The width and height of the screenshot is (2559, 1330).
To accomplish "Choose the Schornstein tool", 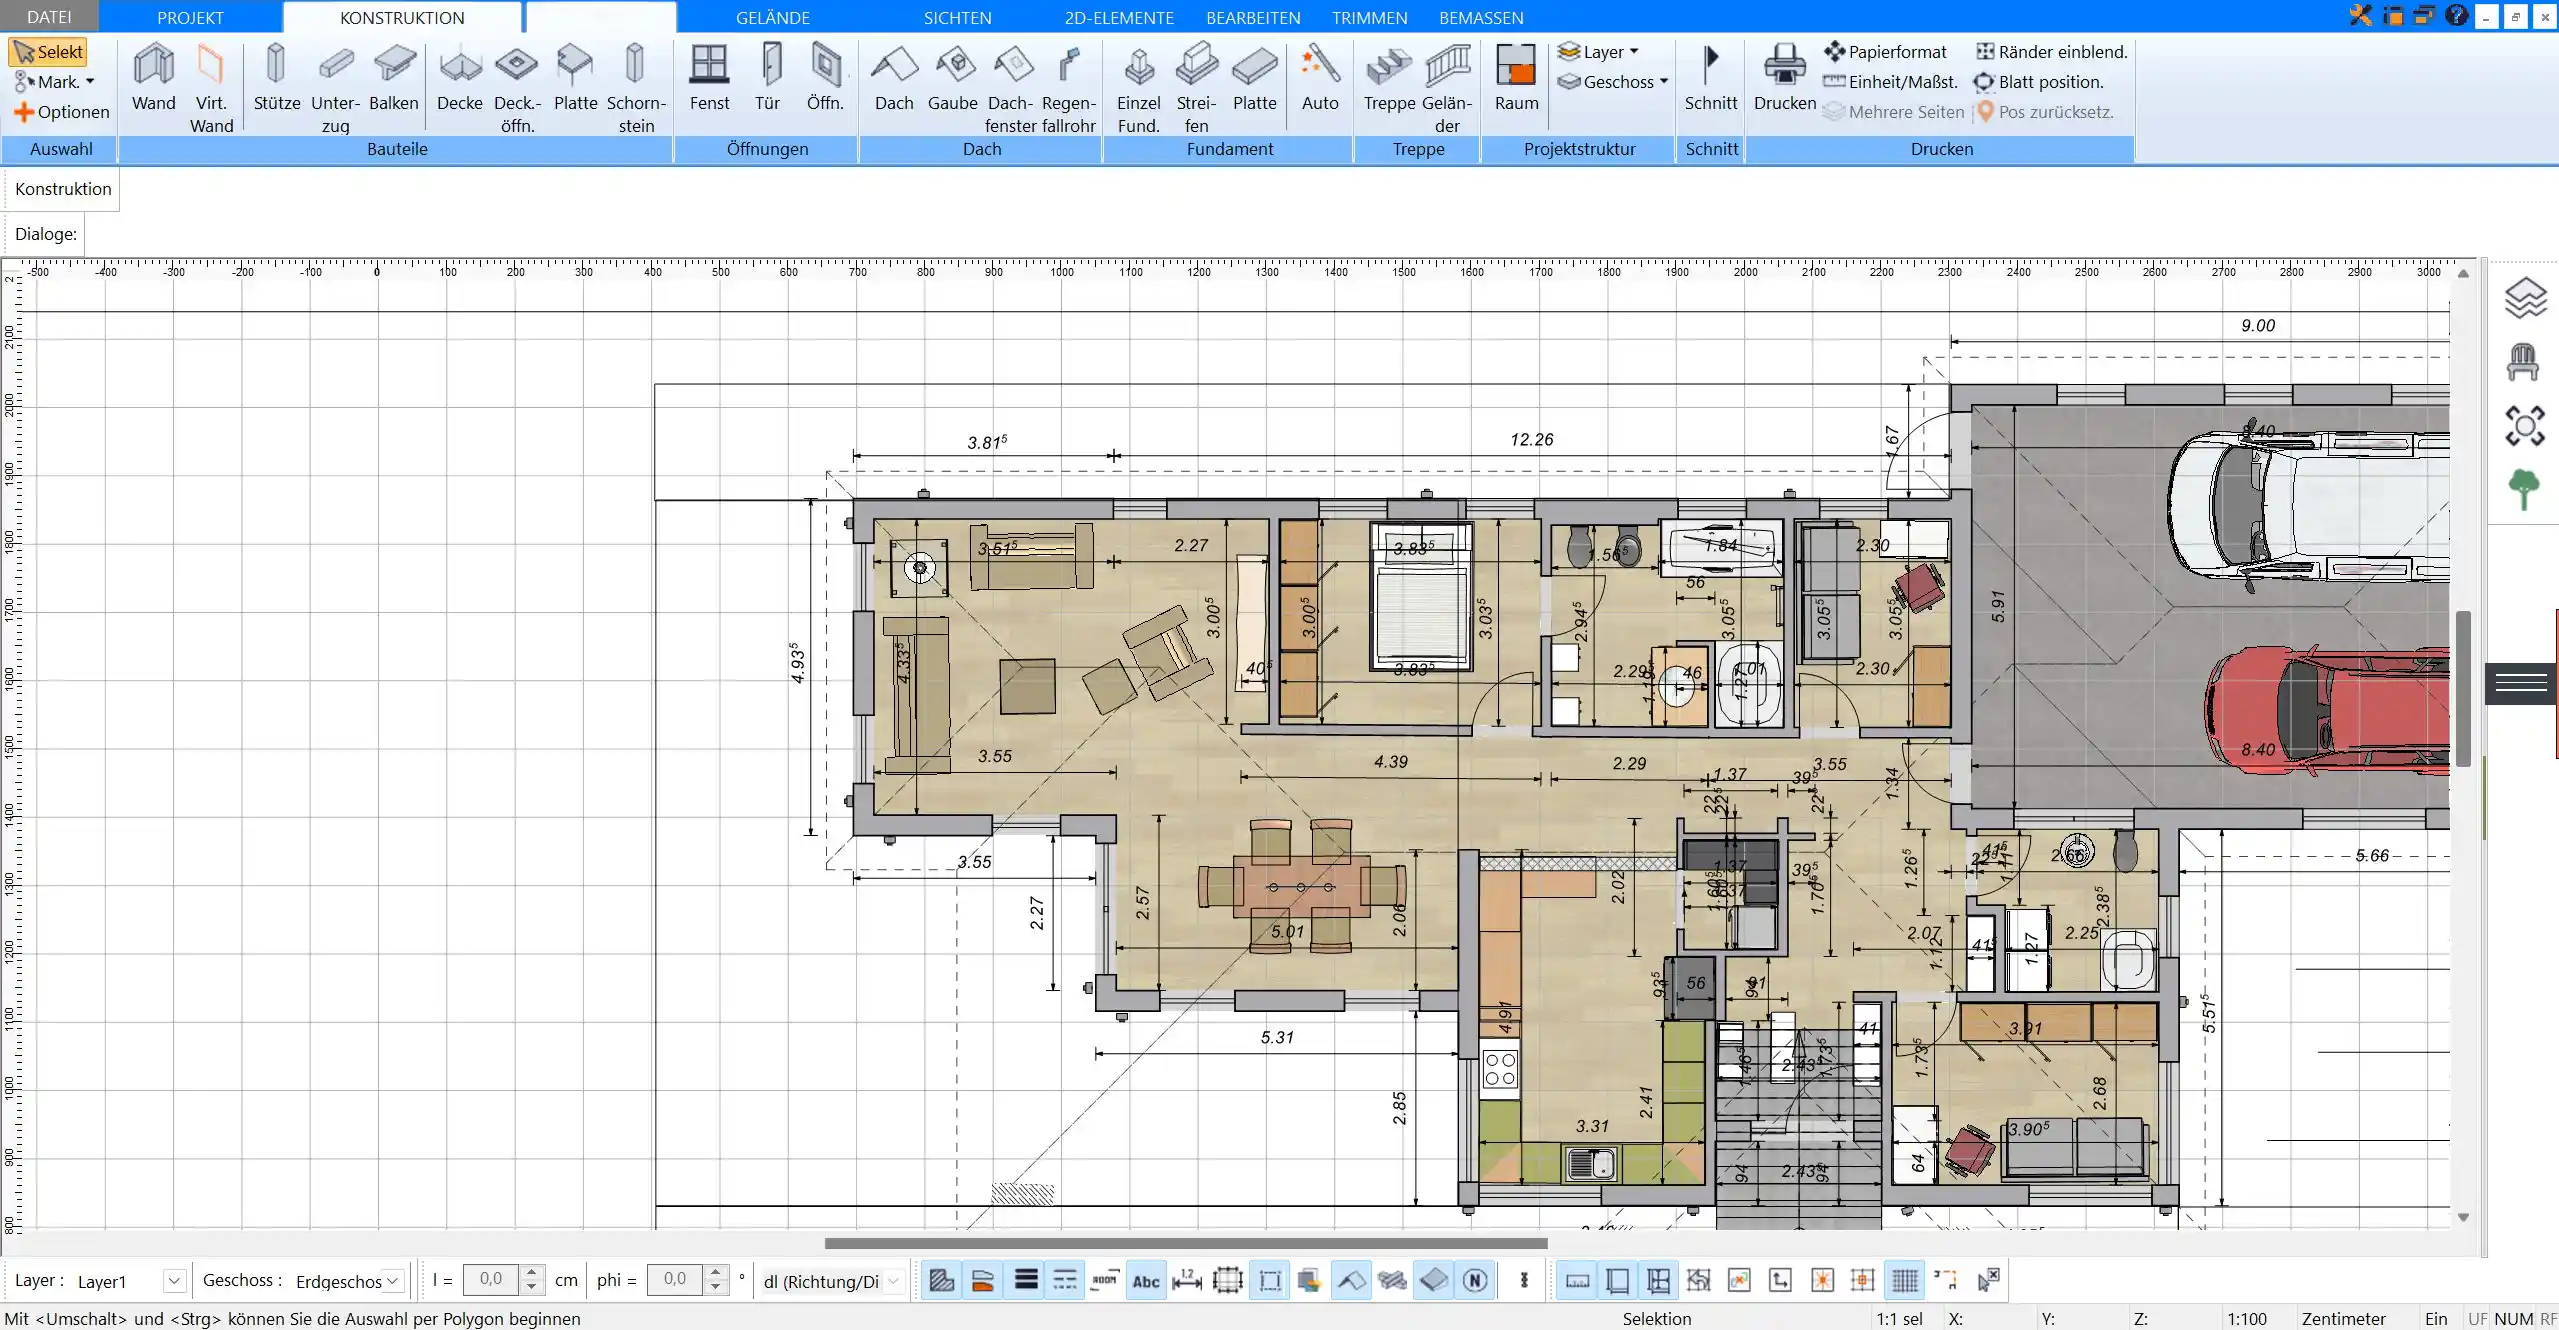I will point(636,88).
